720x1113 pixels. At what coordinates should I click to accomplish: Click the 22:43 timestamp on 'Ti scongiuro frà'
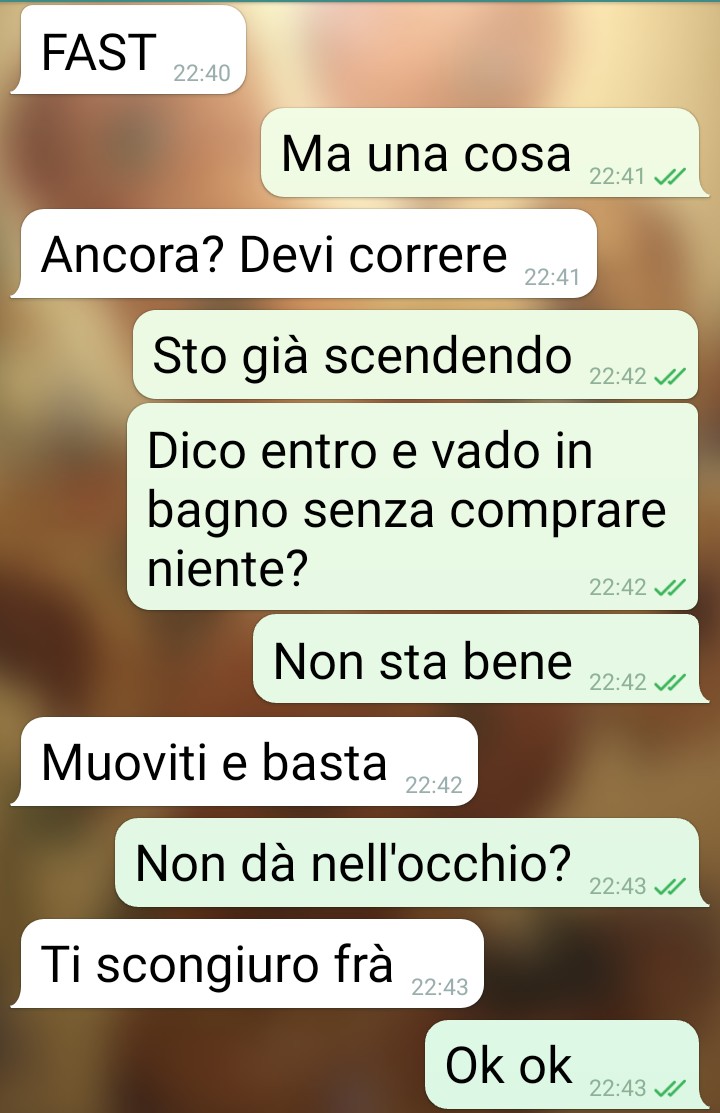point(440,987)
